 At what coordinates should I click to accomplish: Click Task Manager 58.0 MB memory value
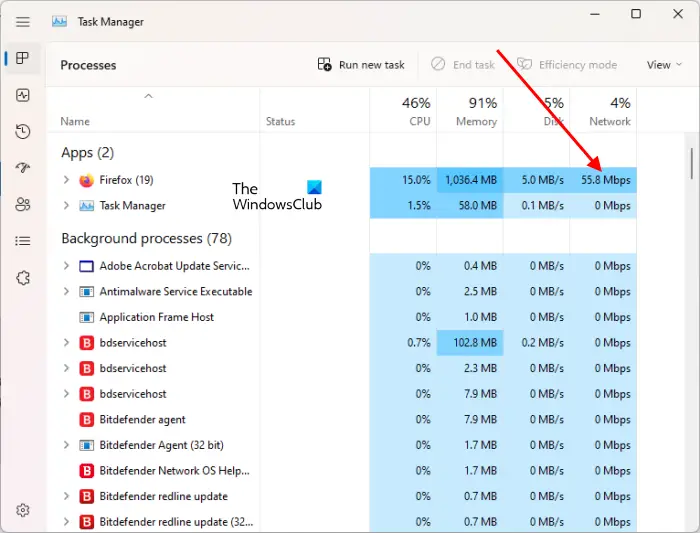tap(478, 205)
